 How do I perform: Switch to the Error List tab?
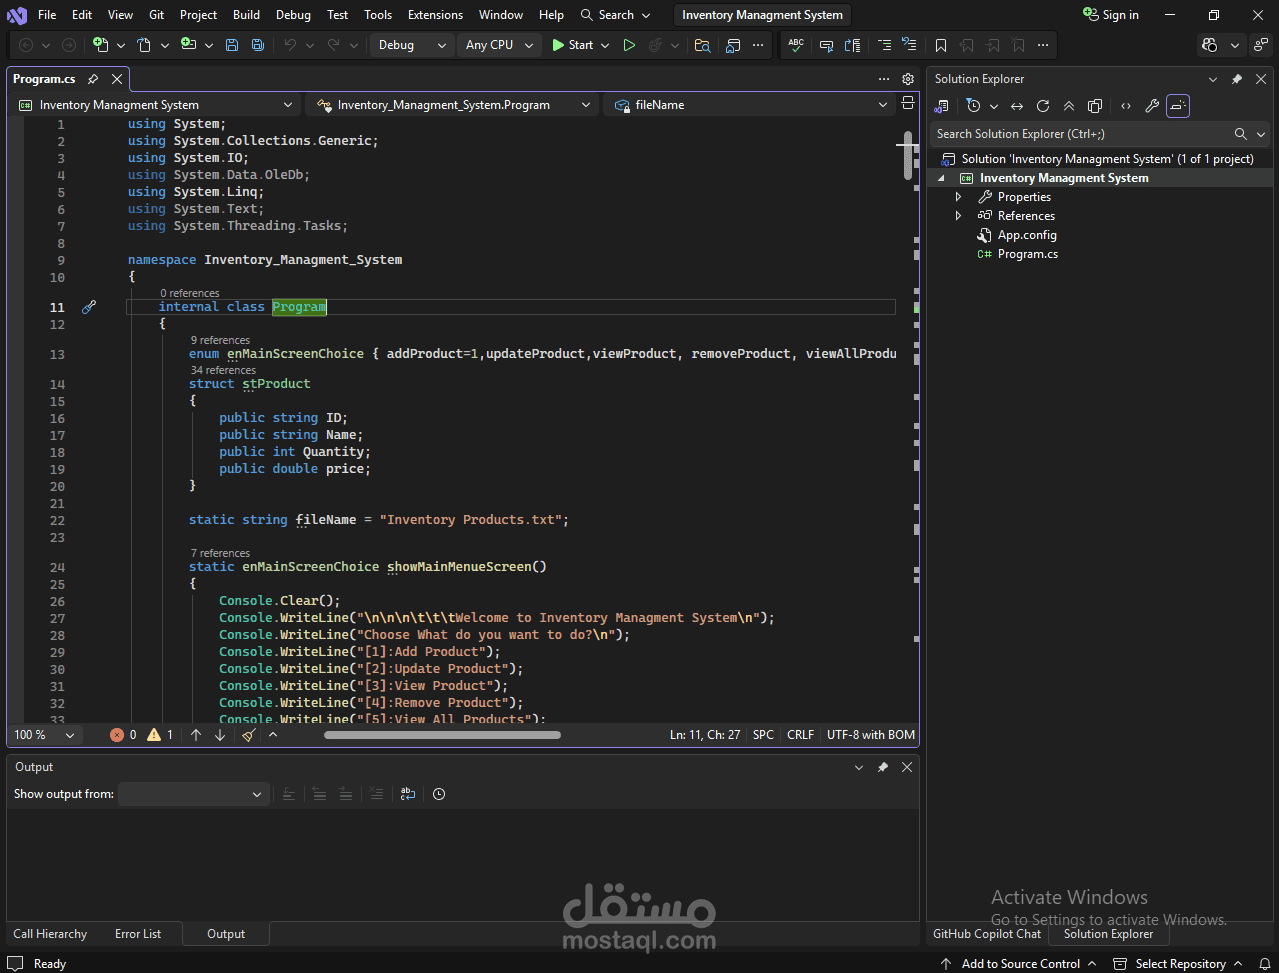coord(138,933)
